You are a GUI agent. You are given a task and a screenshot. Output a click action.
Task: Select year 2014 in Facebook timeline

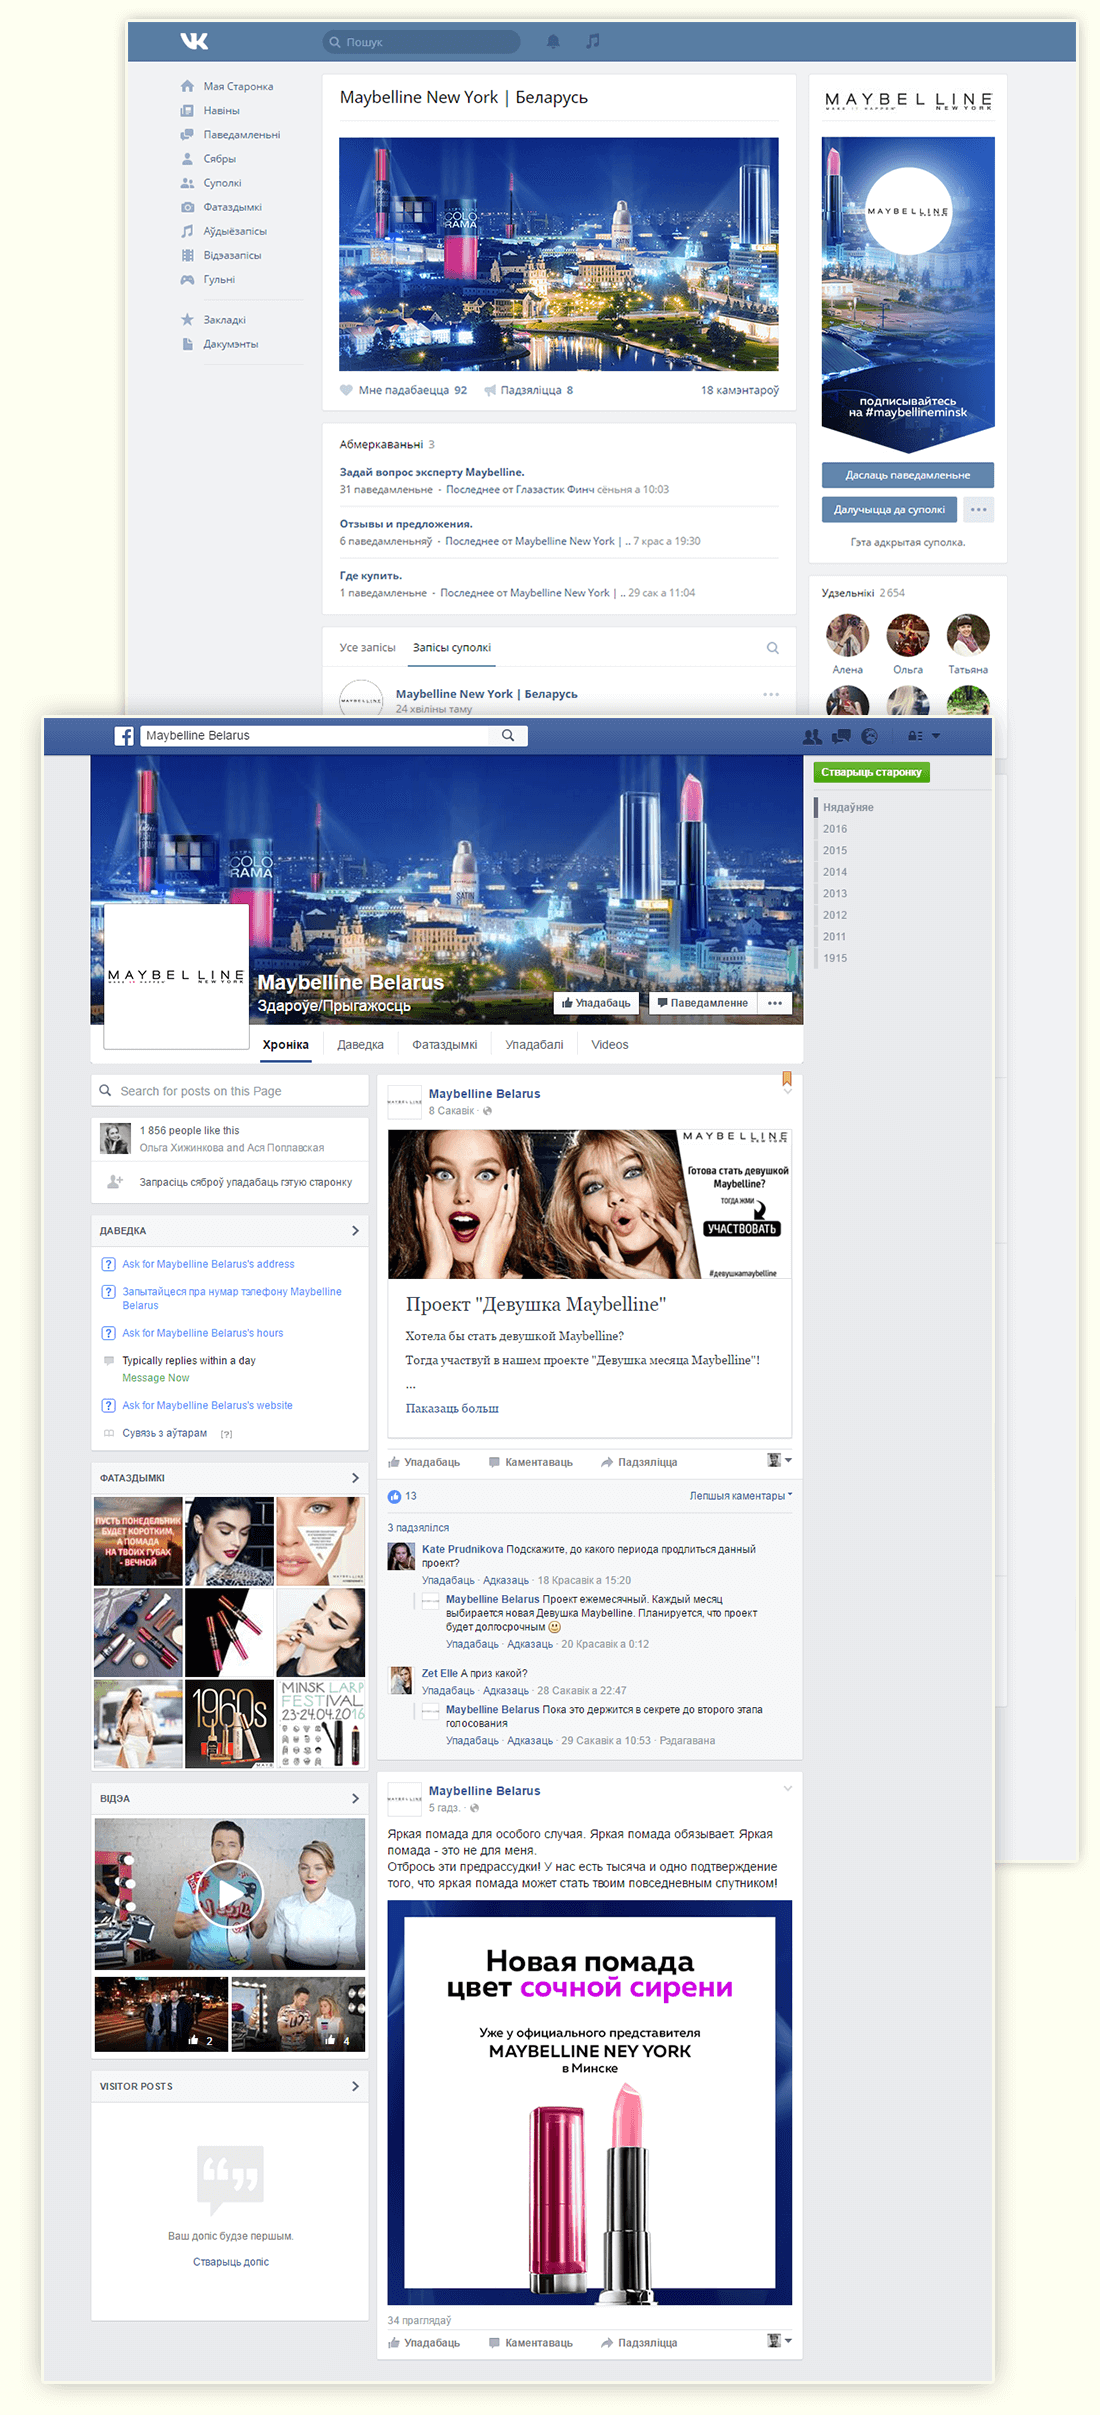pos(835,872)
